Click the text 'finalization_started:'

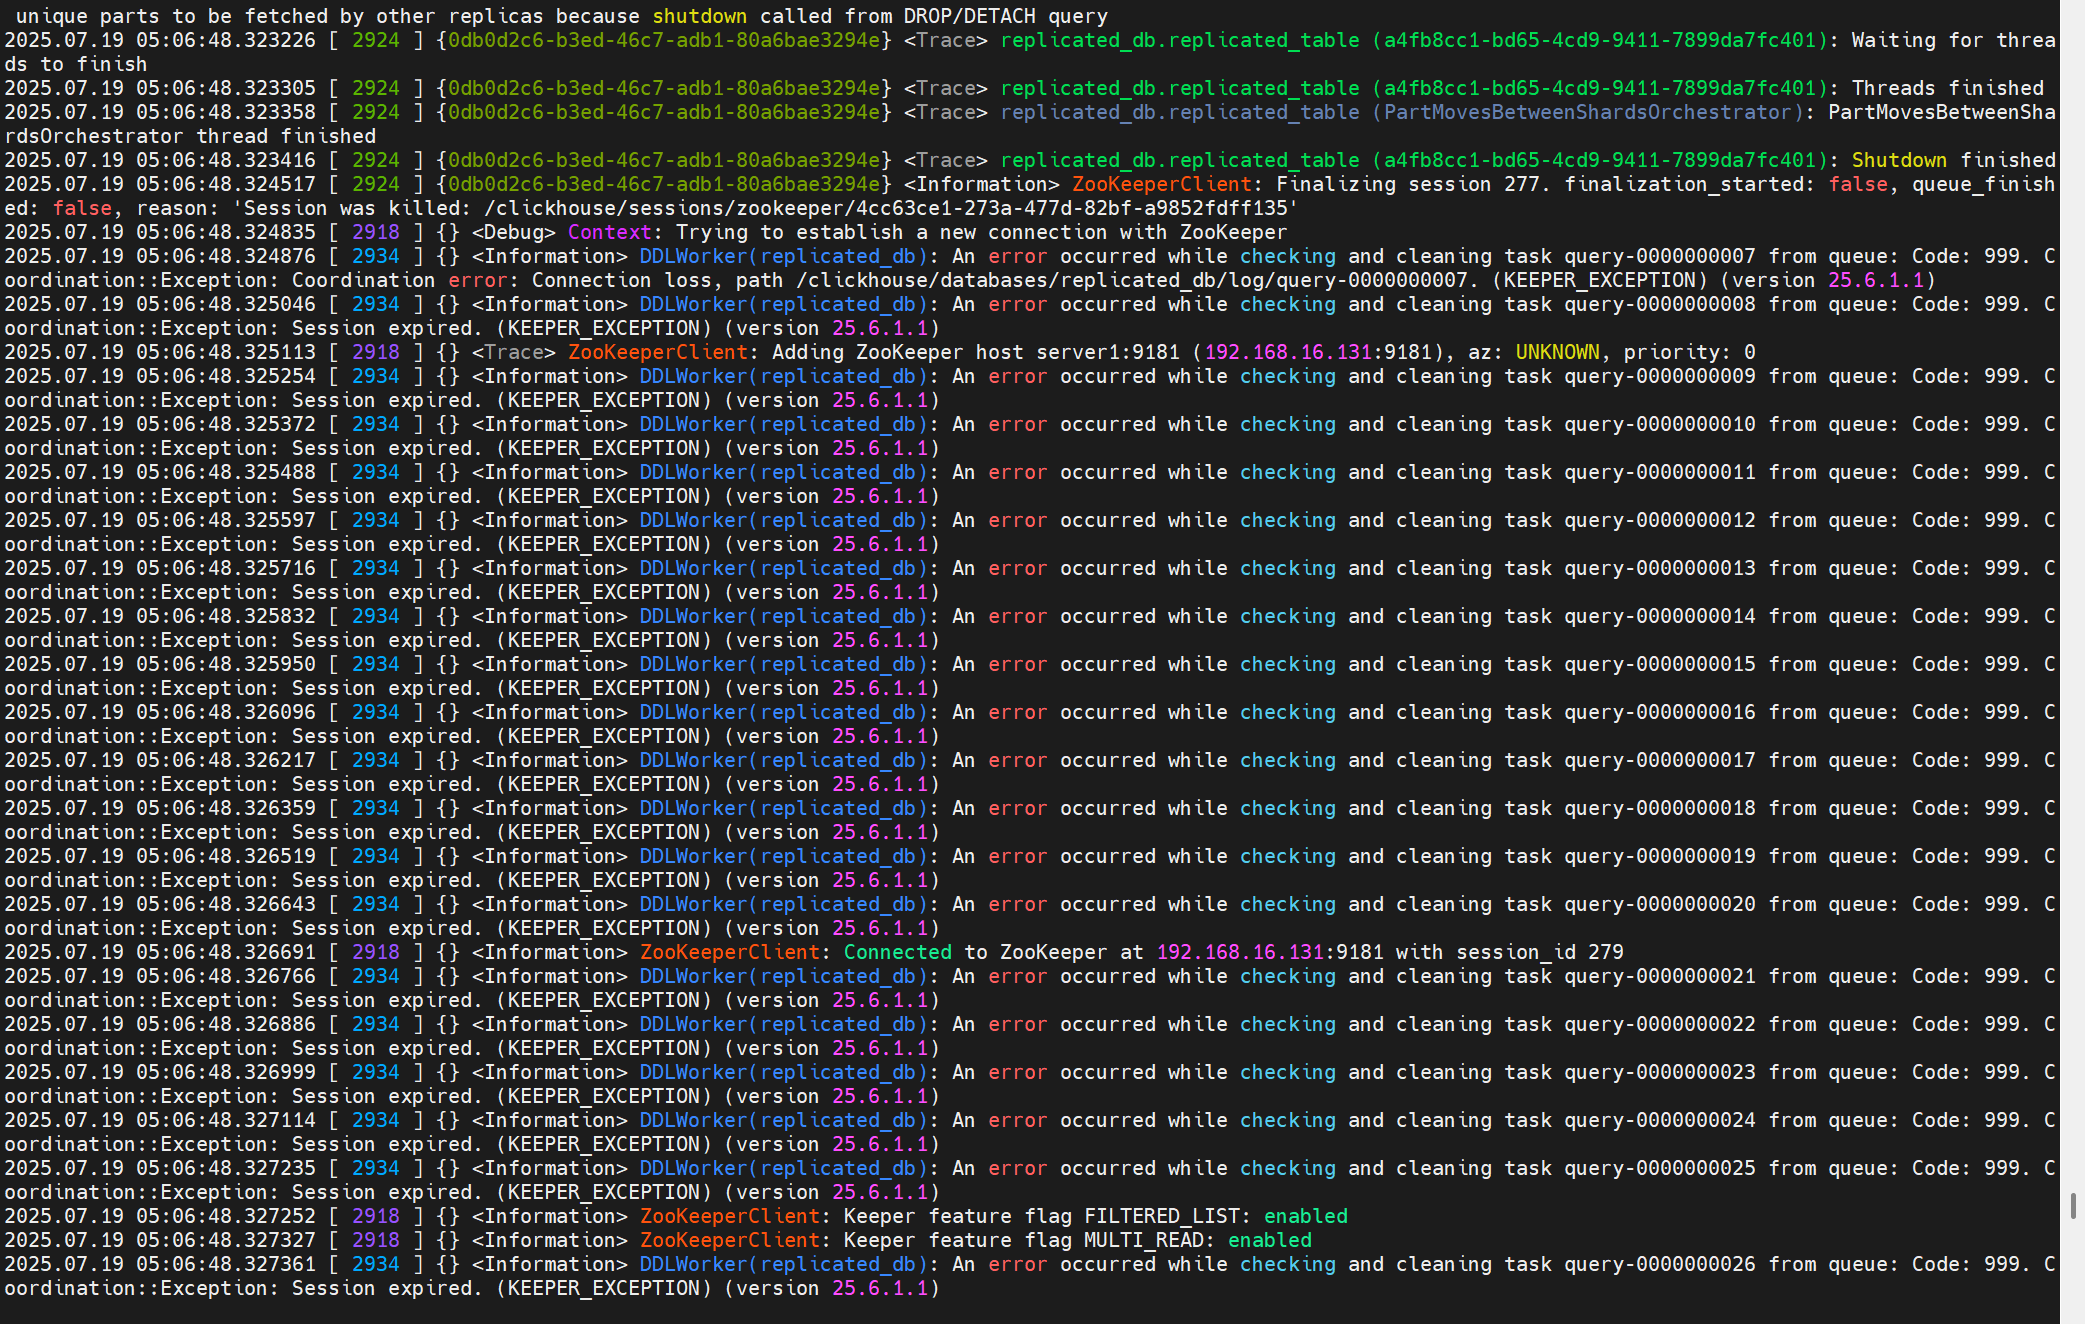1690,184
